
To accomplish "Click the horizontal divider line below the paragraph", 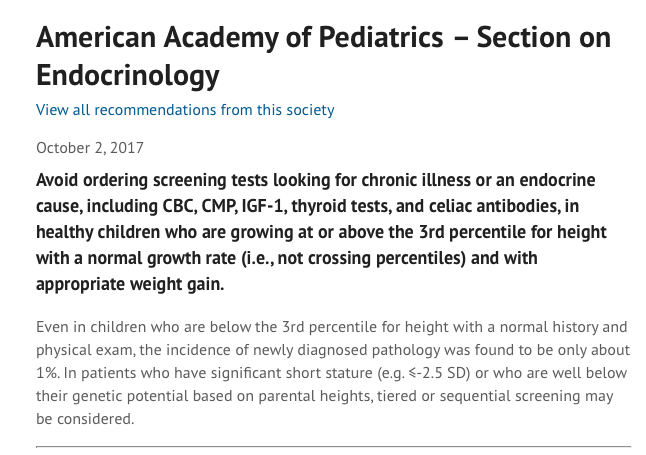I will [333, 446].
